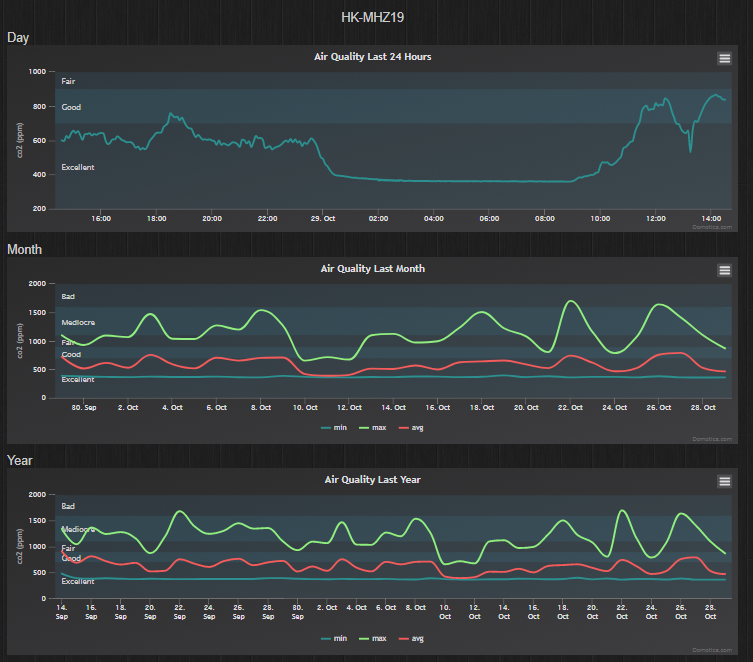Screen dimensions: 753x662
Task: Toggle the avg series in month legend
Action: point(411,427)
